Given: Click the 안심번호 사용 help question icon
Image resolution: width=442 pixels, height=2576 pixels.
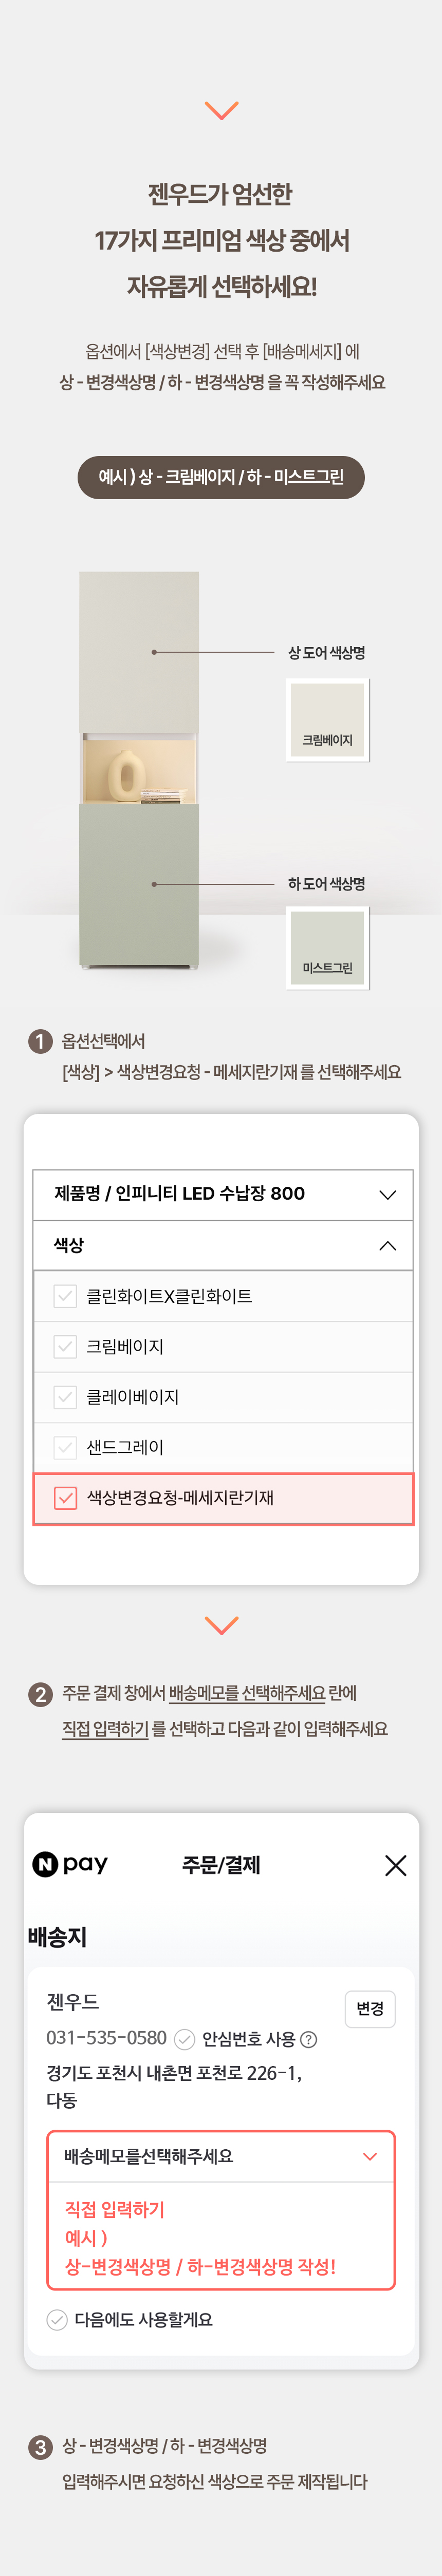Looking at the screenshot, I should coord(309,2039).
